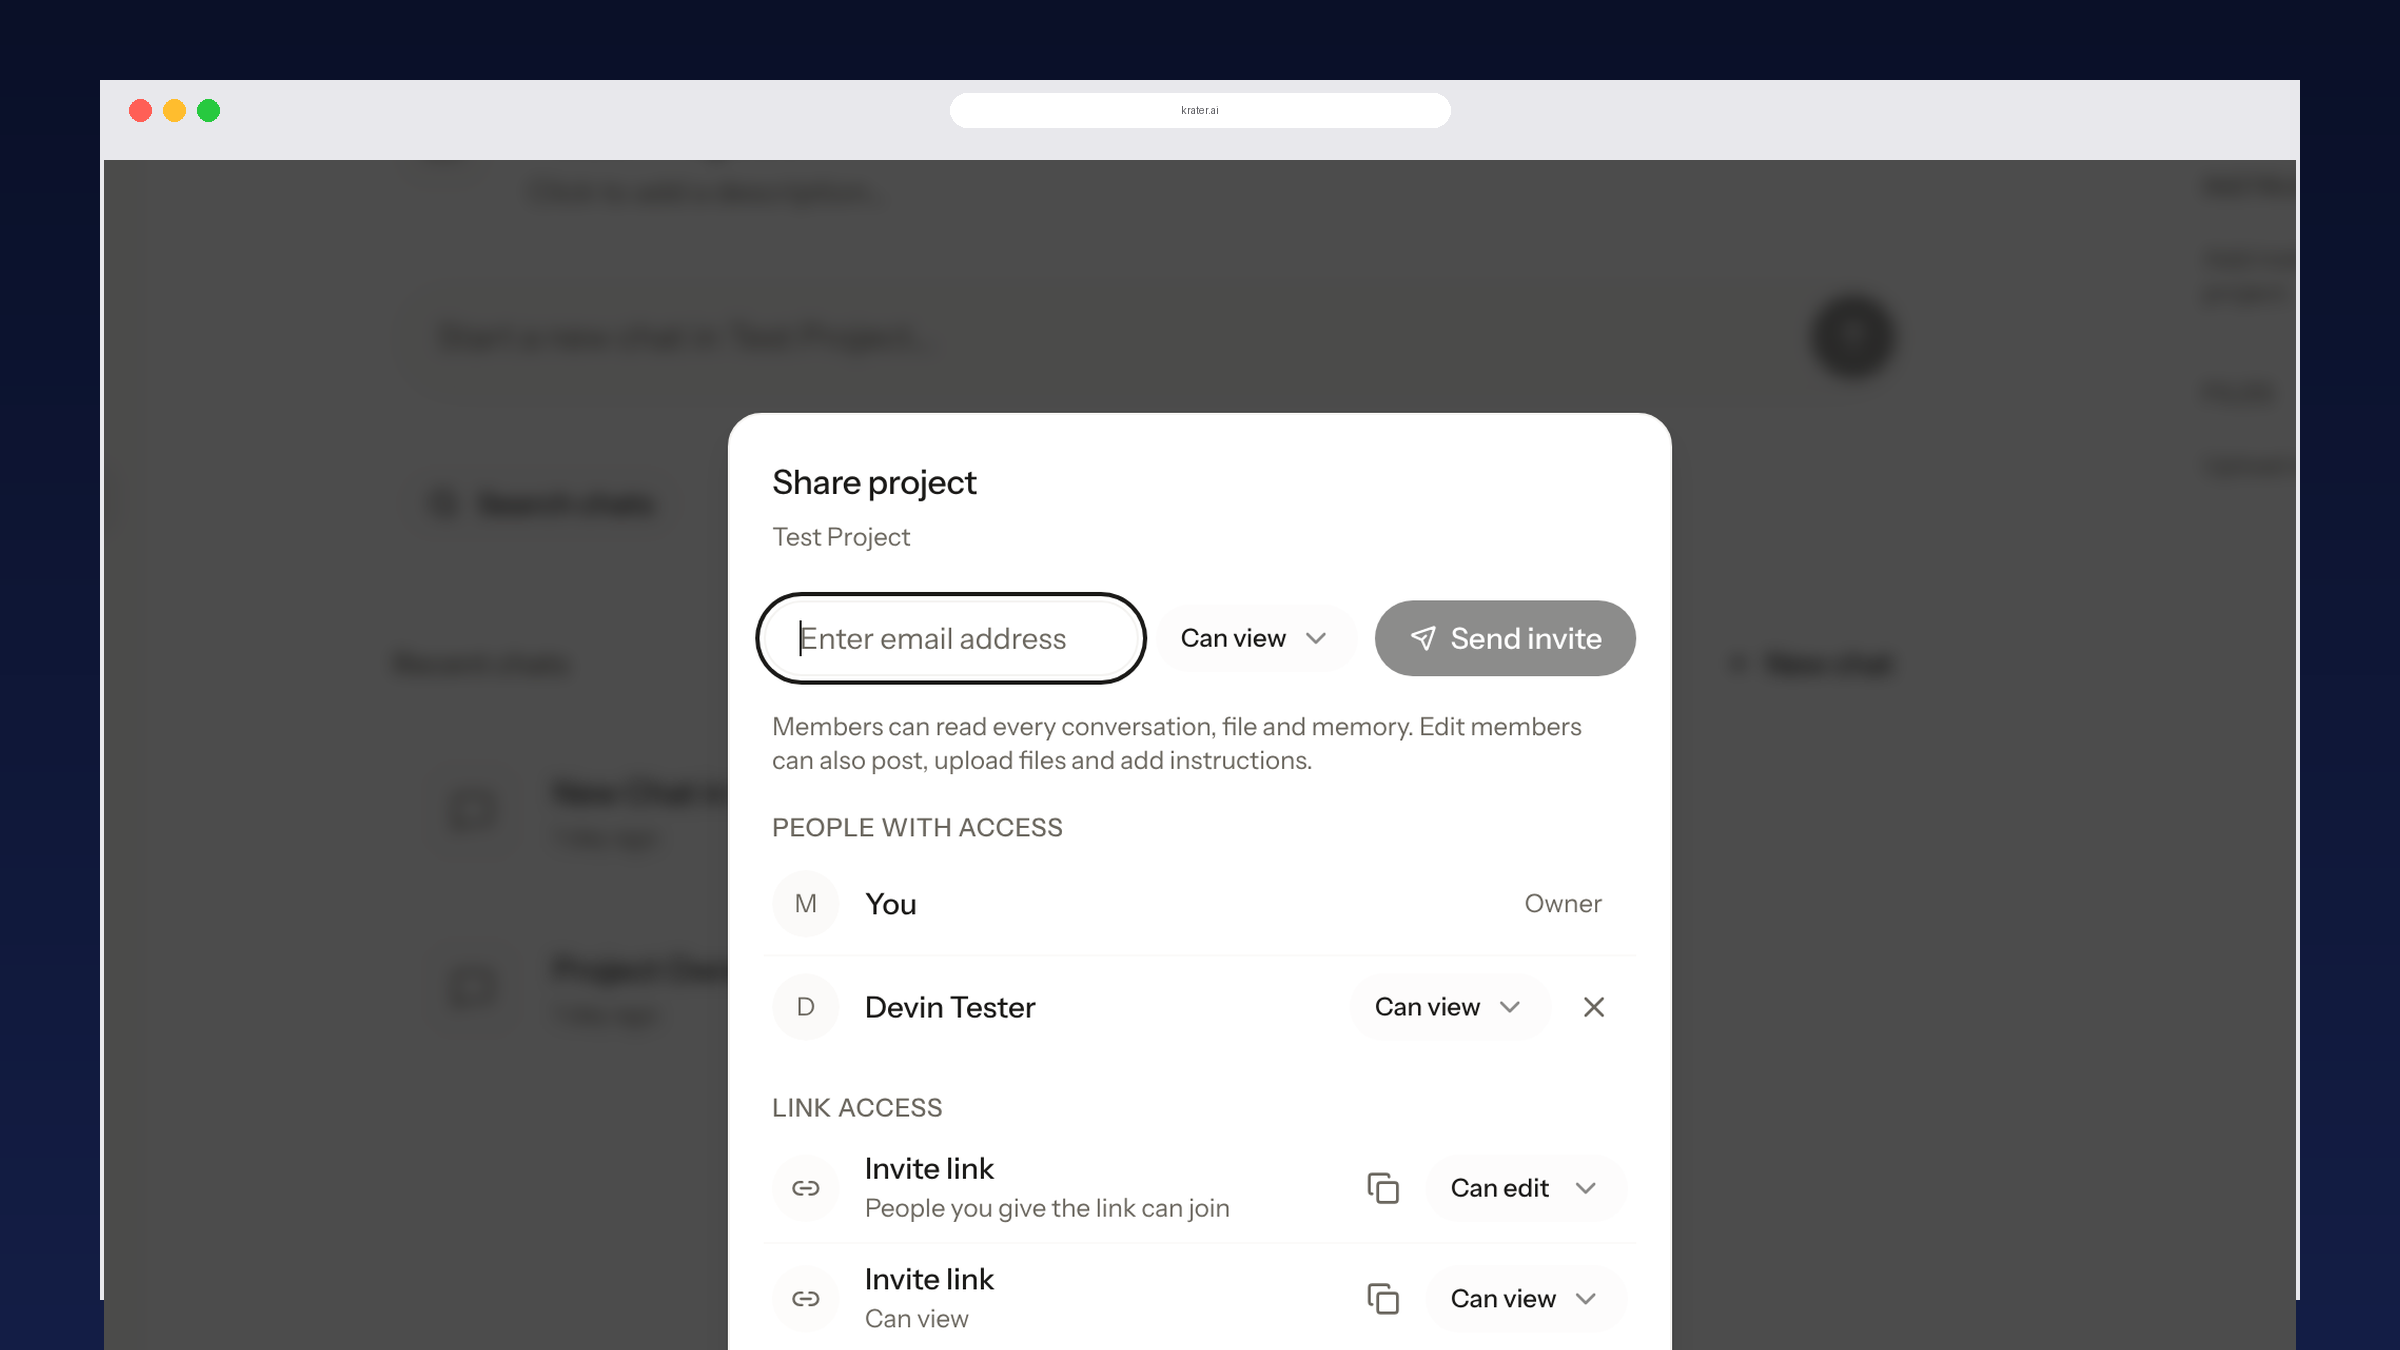Click the Send invite button

tap(1505, 638)
